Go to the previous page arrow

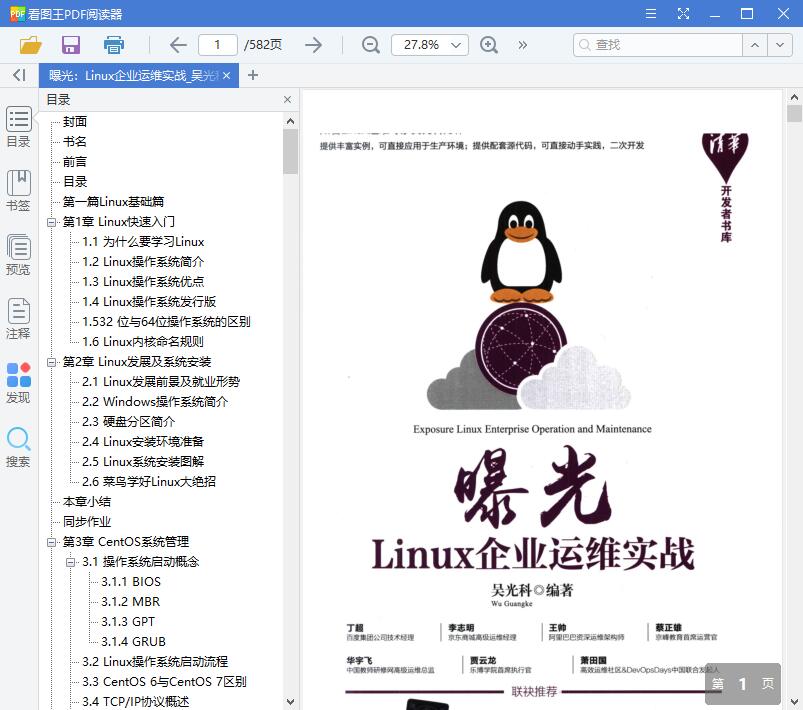178,45
